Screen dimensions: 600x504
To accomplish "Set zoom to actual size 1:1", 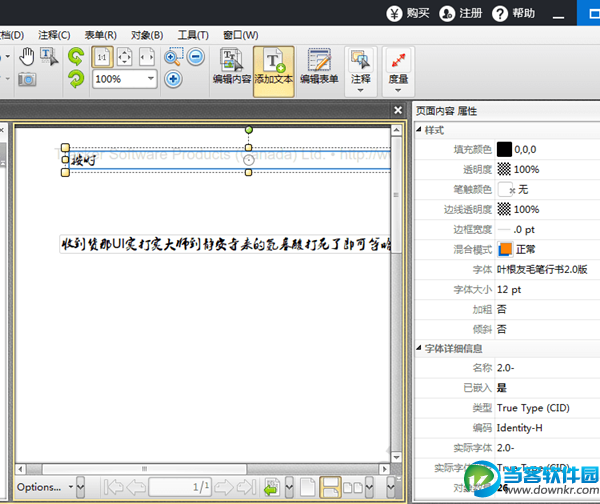I will point(102,57).
